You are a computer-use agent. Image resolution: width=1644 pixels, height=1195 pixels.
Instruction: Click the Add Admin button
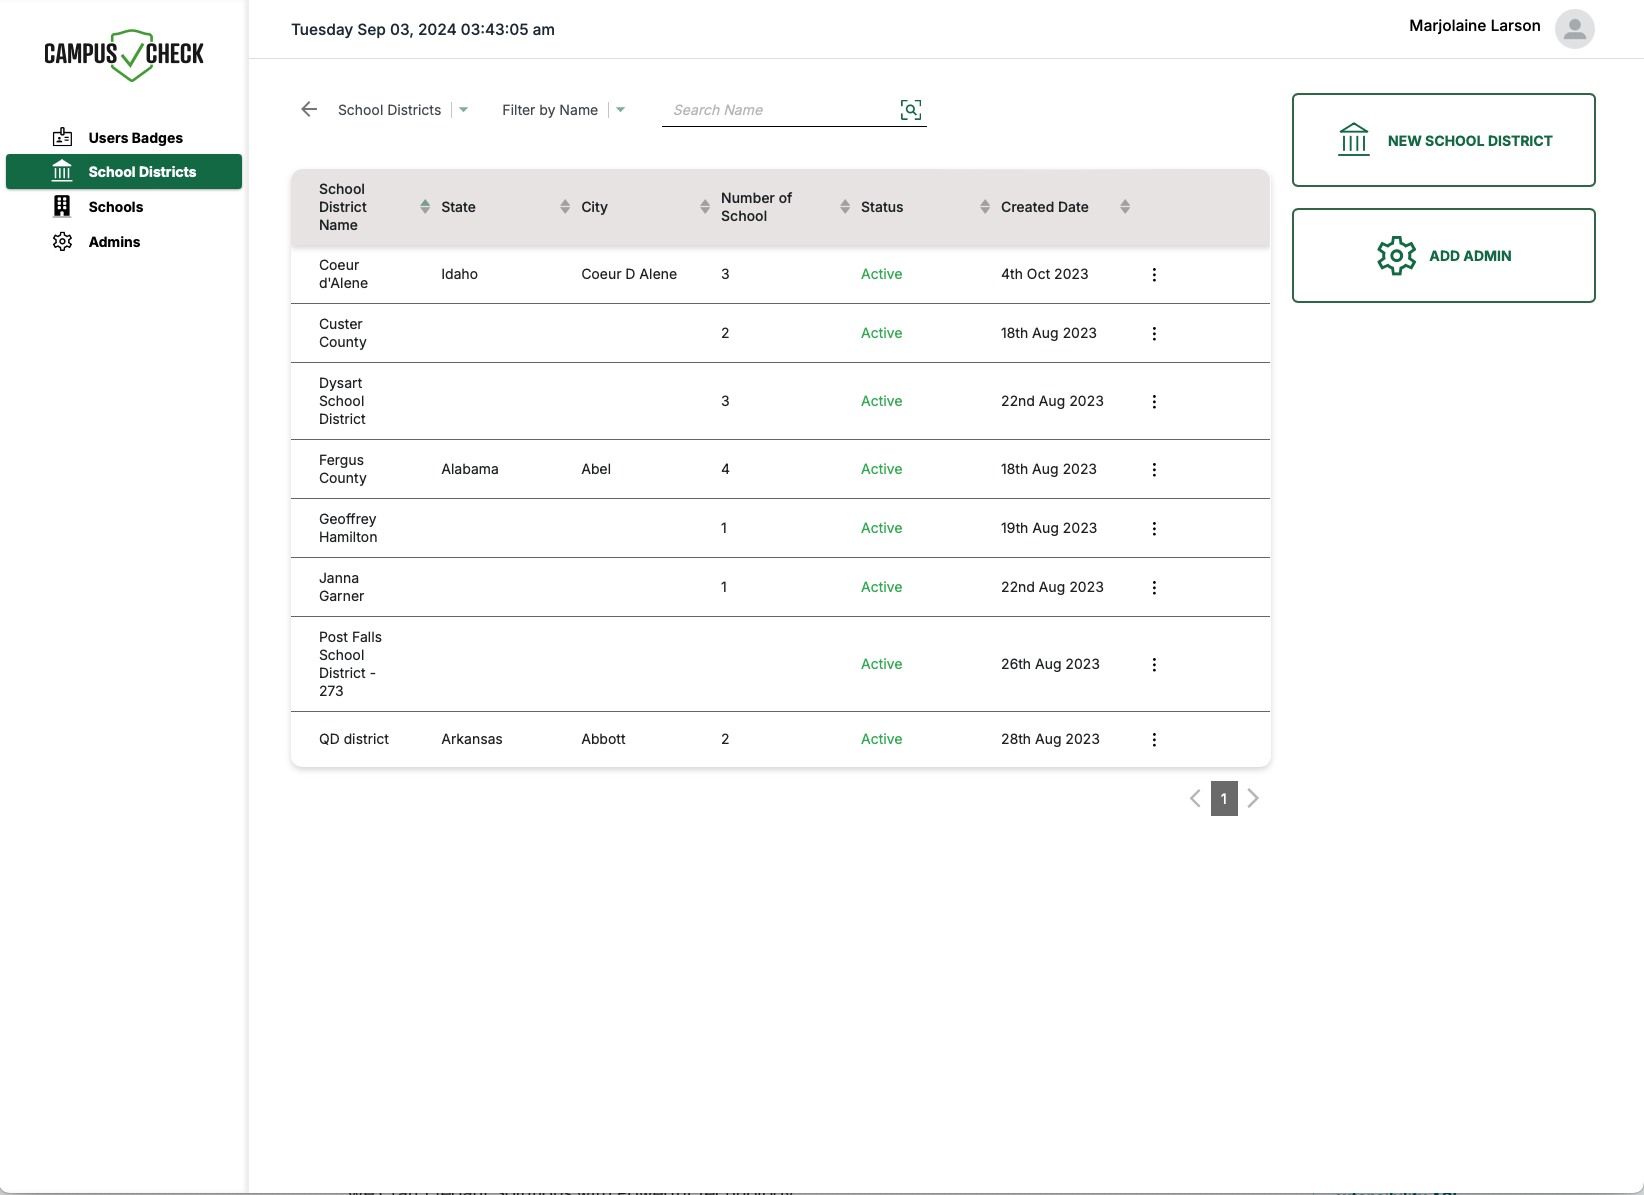(x=1443, y=256)
